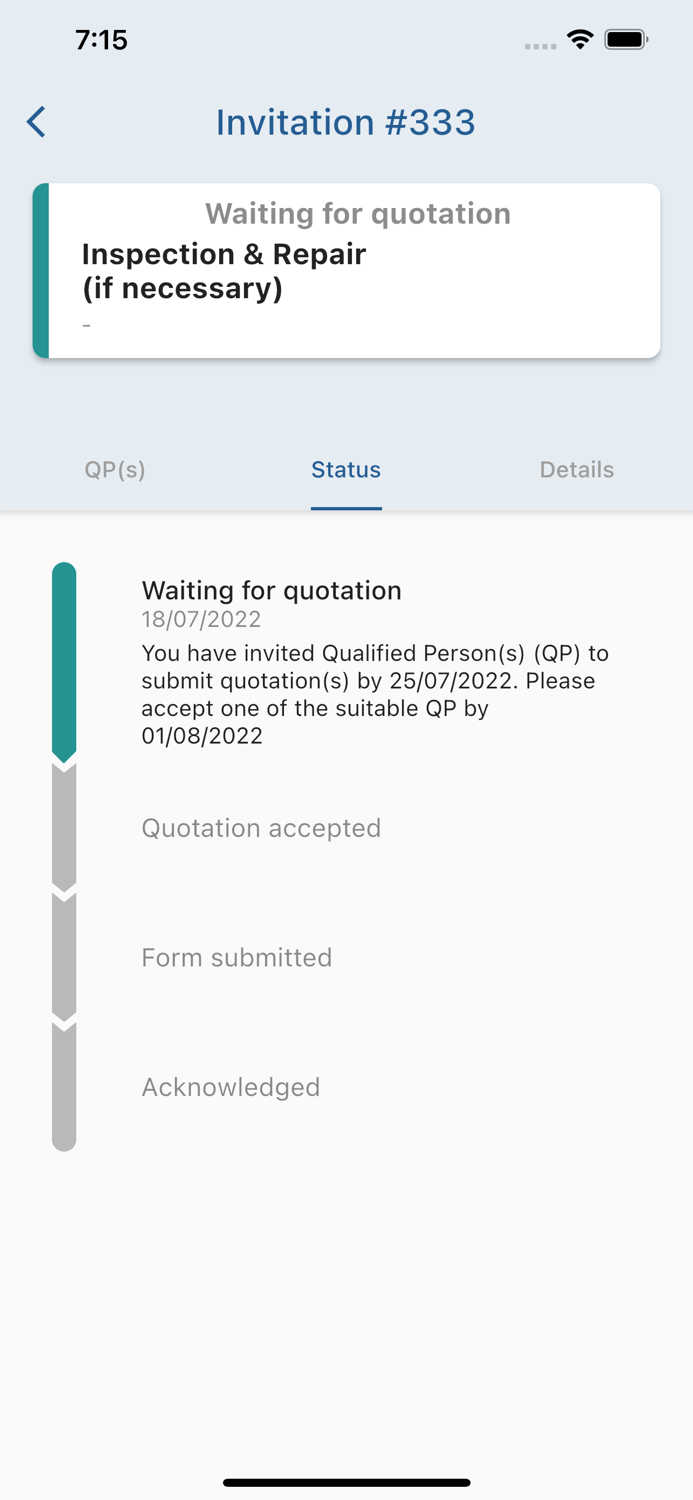Switch to the QP(s) tab
The image size is (693, 1500).
115,470
